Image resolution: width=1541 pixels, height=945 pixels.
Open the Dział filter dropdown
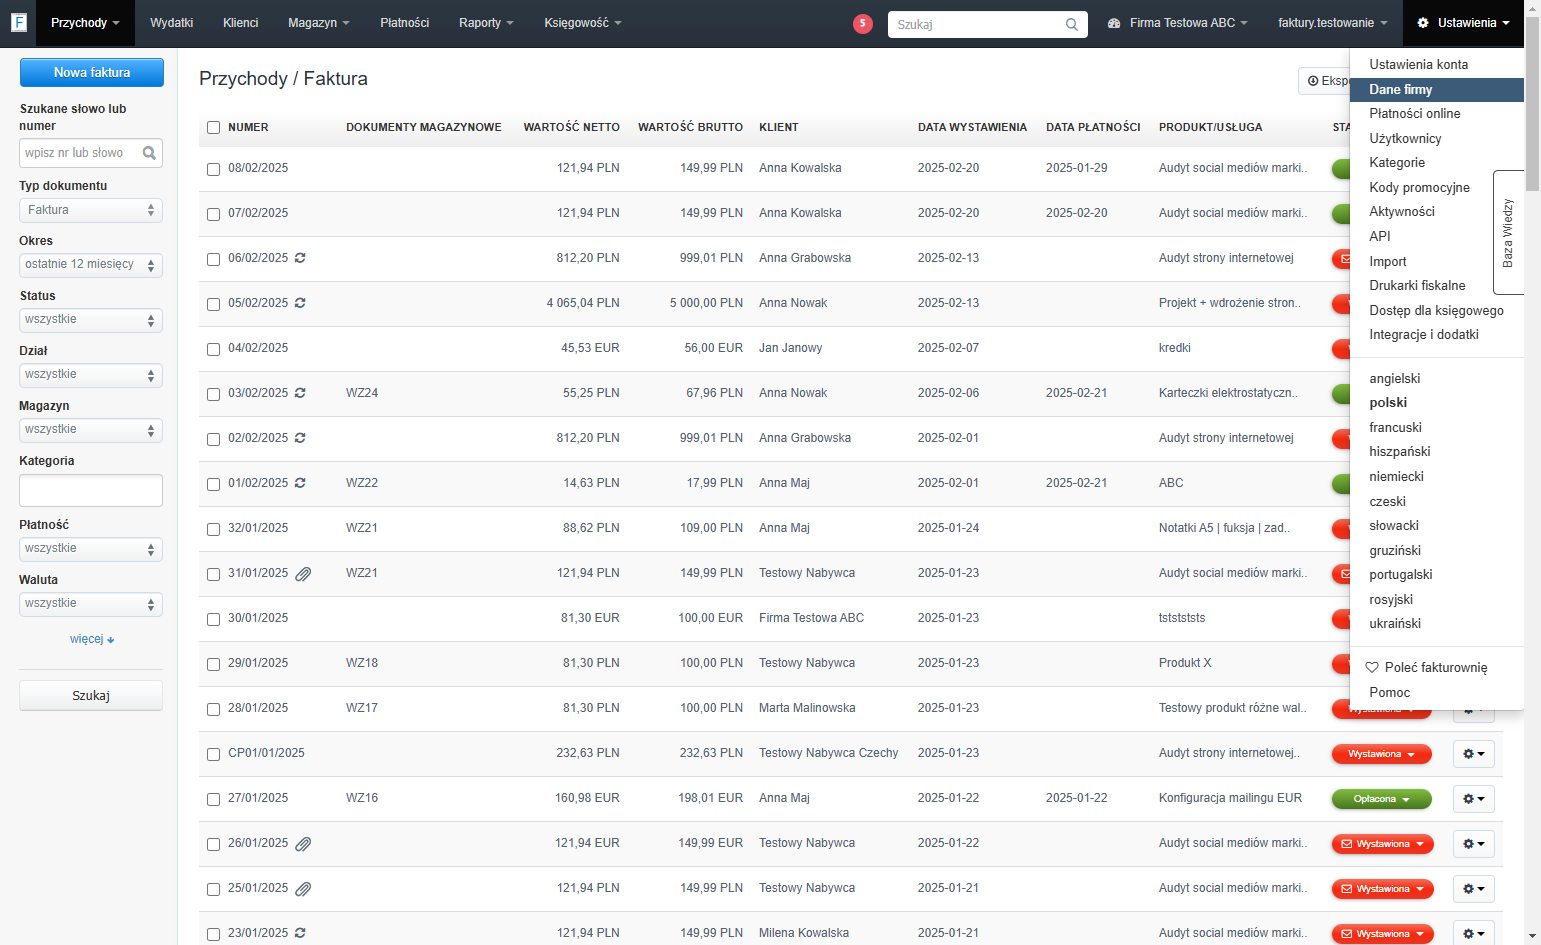pos(91,375)
